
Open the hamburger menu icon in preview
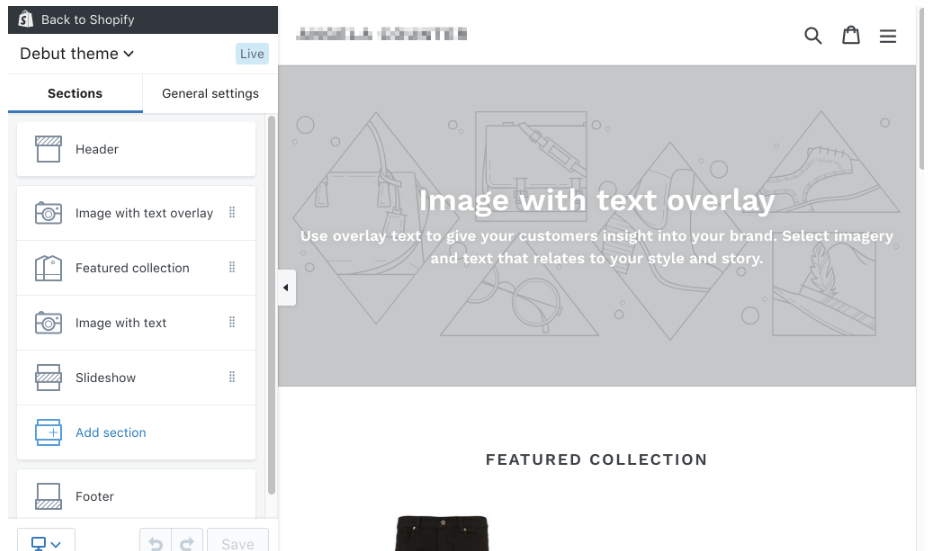(888, 36)
